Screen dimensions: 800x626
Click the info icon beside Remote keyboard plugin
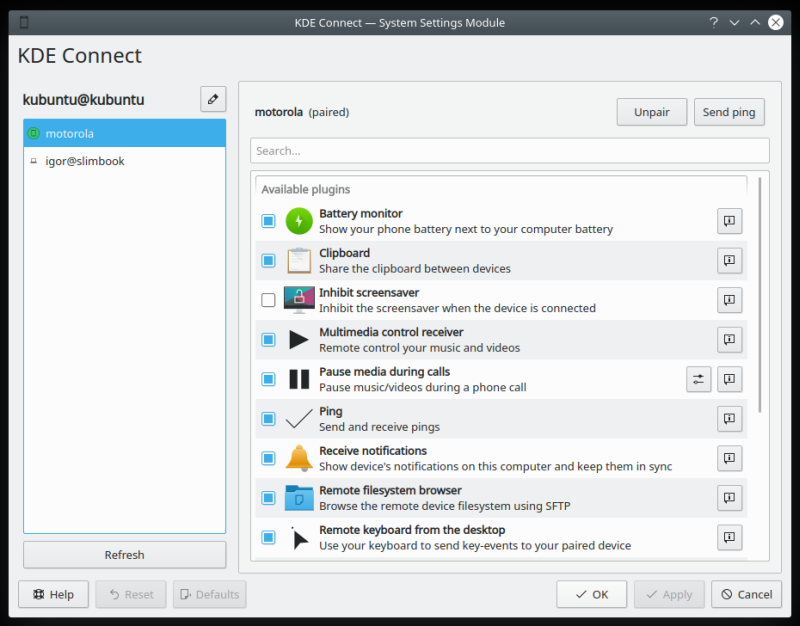[x=729, y=537]
